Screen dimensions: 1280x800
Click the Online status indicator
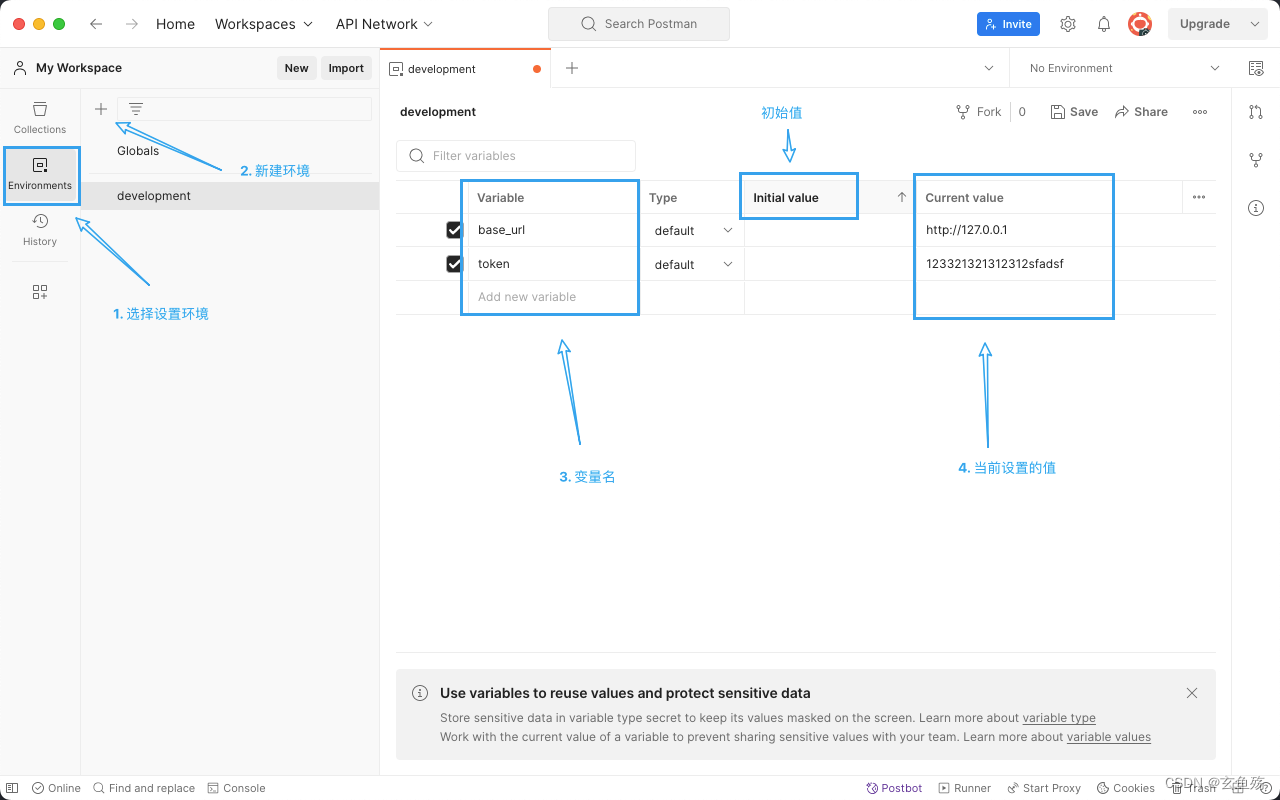pyautogui.click(x=56, y=788)
